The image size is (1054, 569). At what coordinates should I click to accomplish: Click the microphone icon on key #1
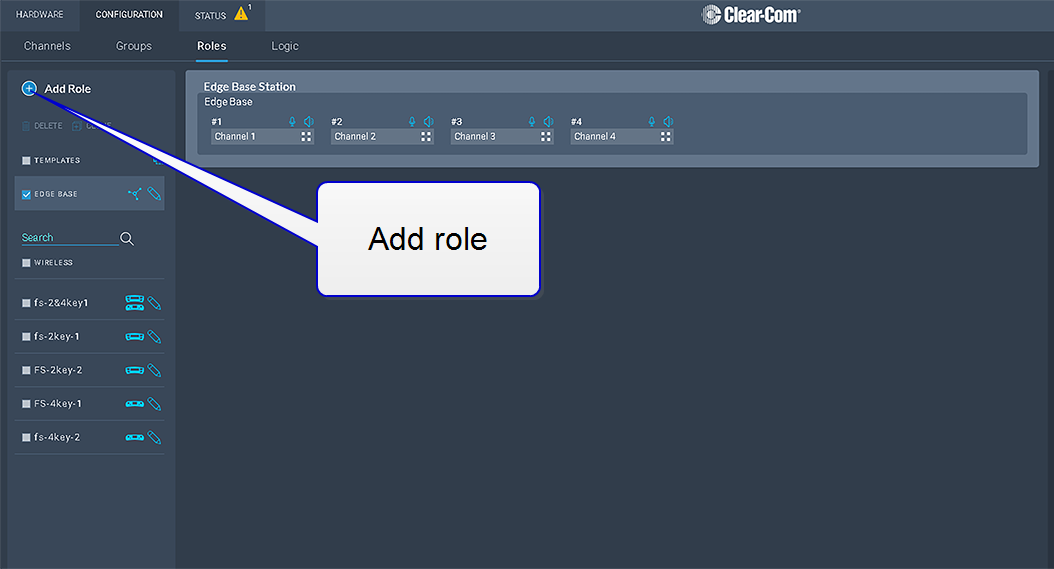point(292,122)
